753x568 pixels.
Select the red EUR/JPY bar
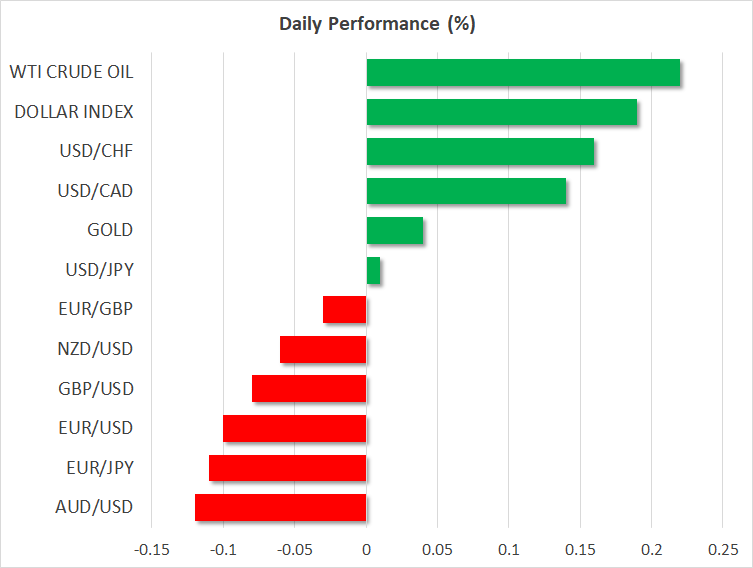(x=288, y=468)
